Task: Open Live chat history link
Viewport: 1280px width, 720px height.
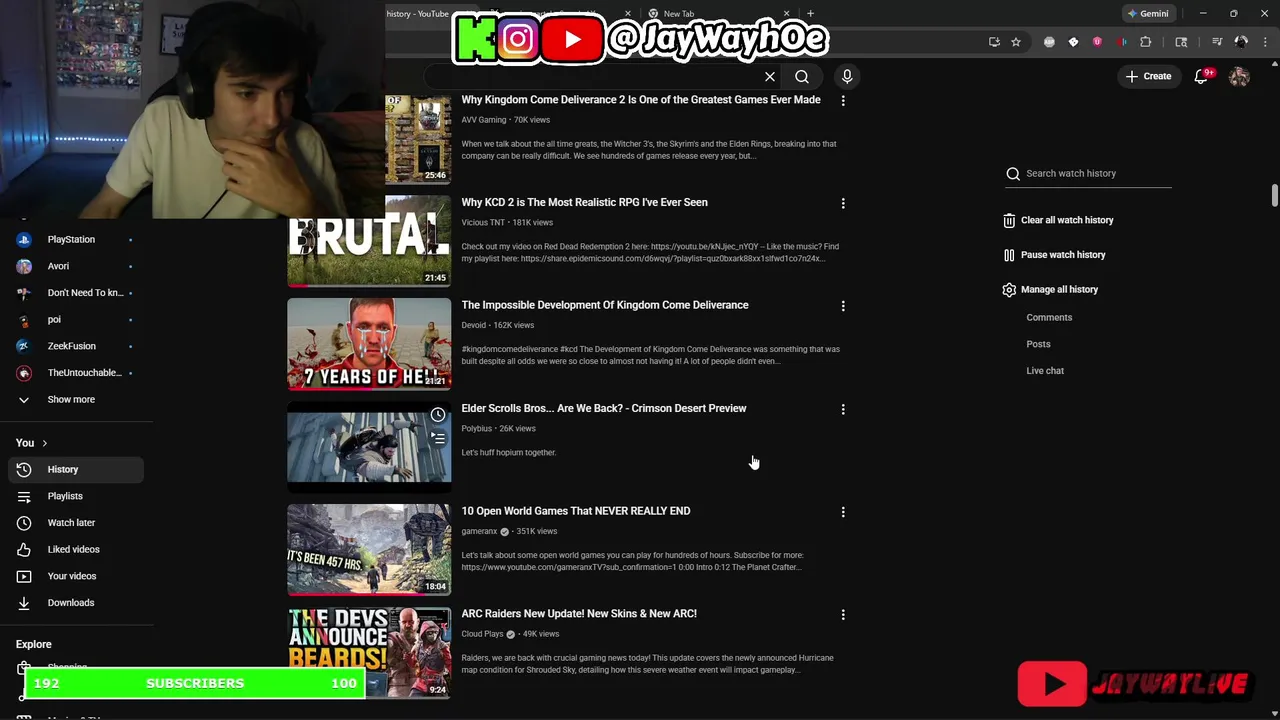Action: point(1045,371)
